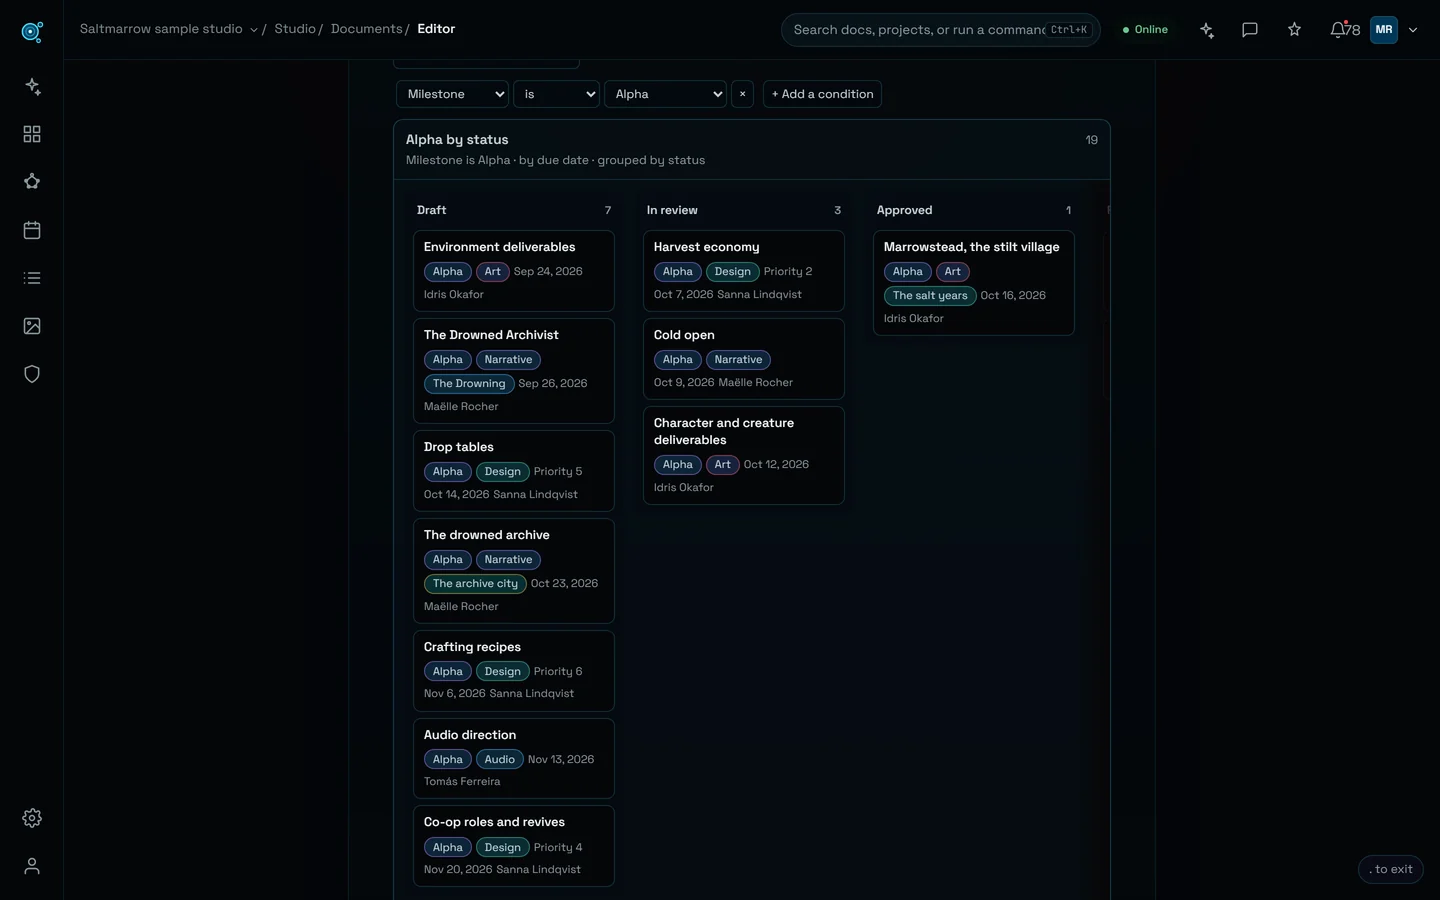Click The salt years tag
This screenshot has width=1440, height=900.
(930, 295)
